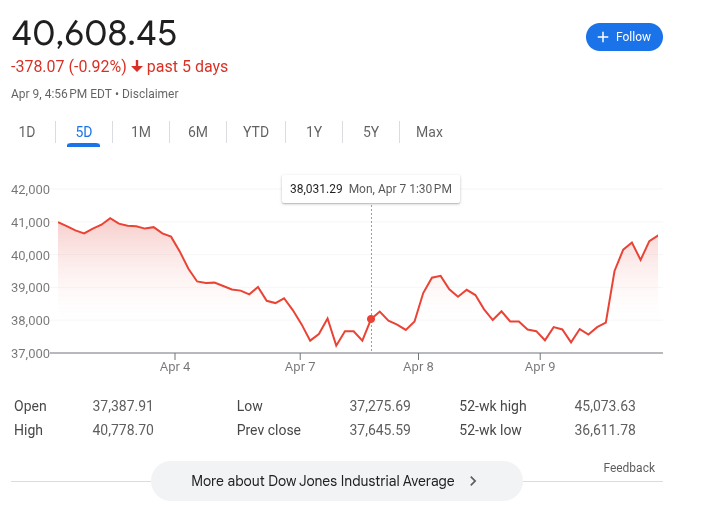
Task: Click the 40,000 y-axis label
Action: point(30,255)
